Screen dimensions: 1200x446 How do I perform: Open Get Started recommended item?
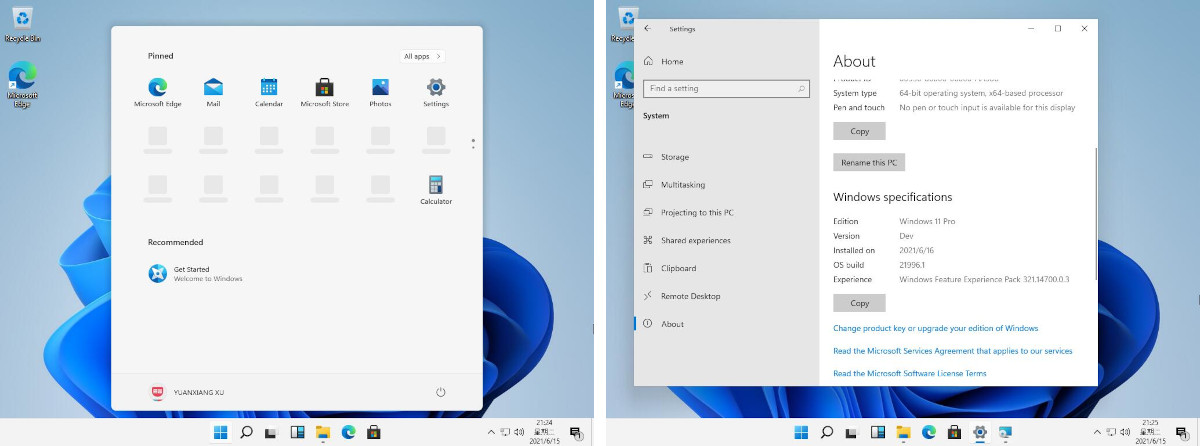196,273
